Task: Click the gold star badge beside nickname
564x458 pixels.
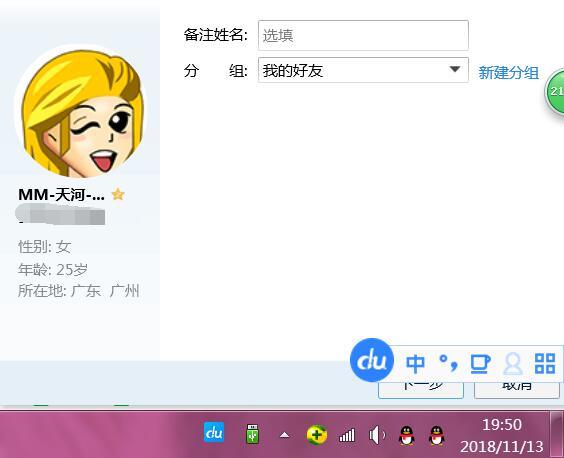Action: tap(118, 195)
